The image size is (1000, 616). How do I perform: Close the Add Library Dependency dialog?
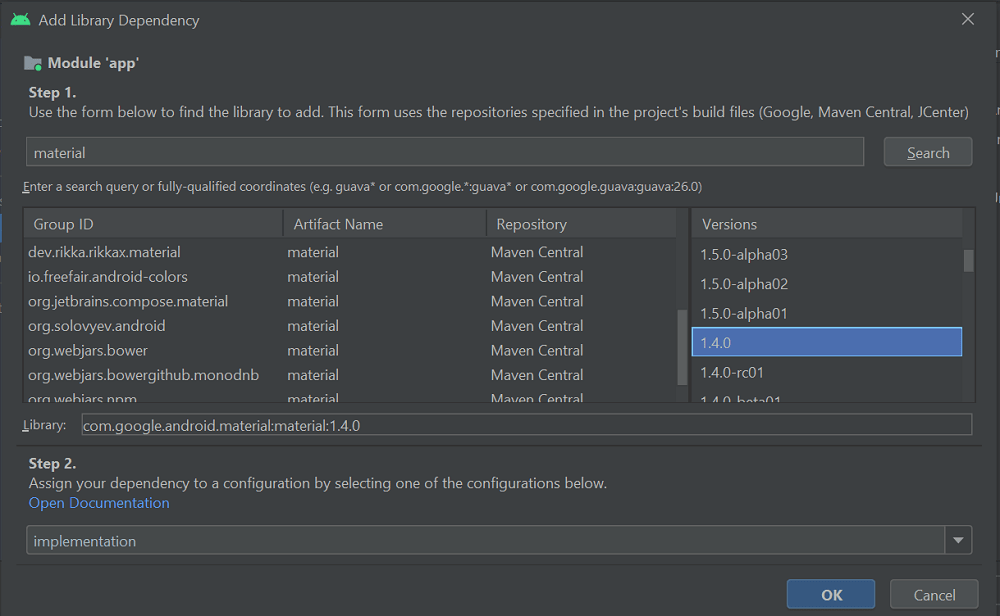[966, 18]
